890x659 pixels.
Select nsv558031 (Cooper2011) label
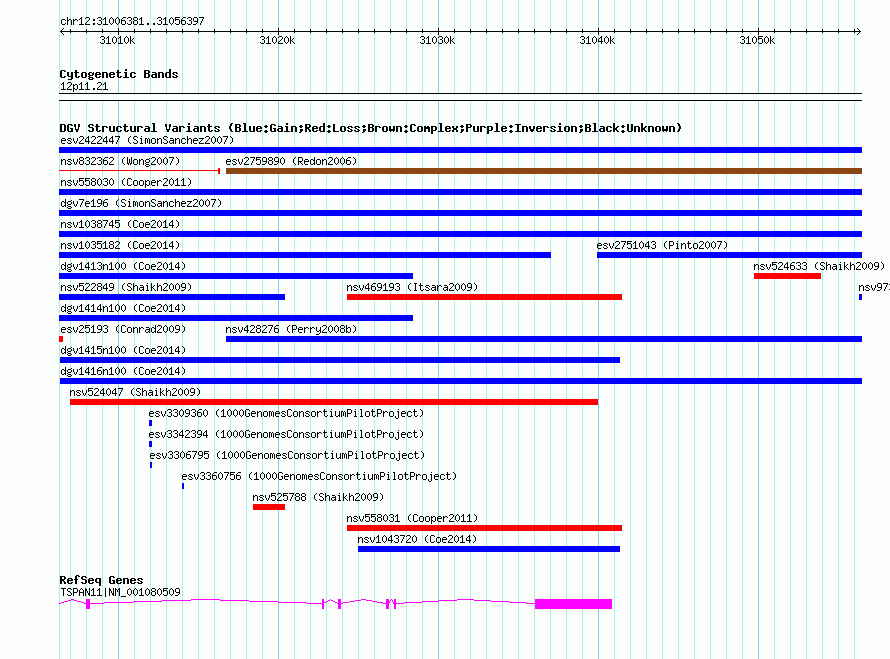[x=412, y=518]
